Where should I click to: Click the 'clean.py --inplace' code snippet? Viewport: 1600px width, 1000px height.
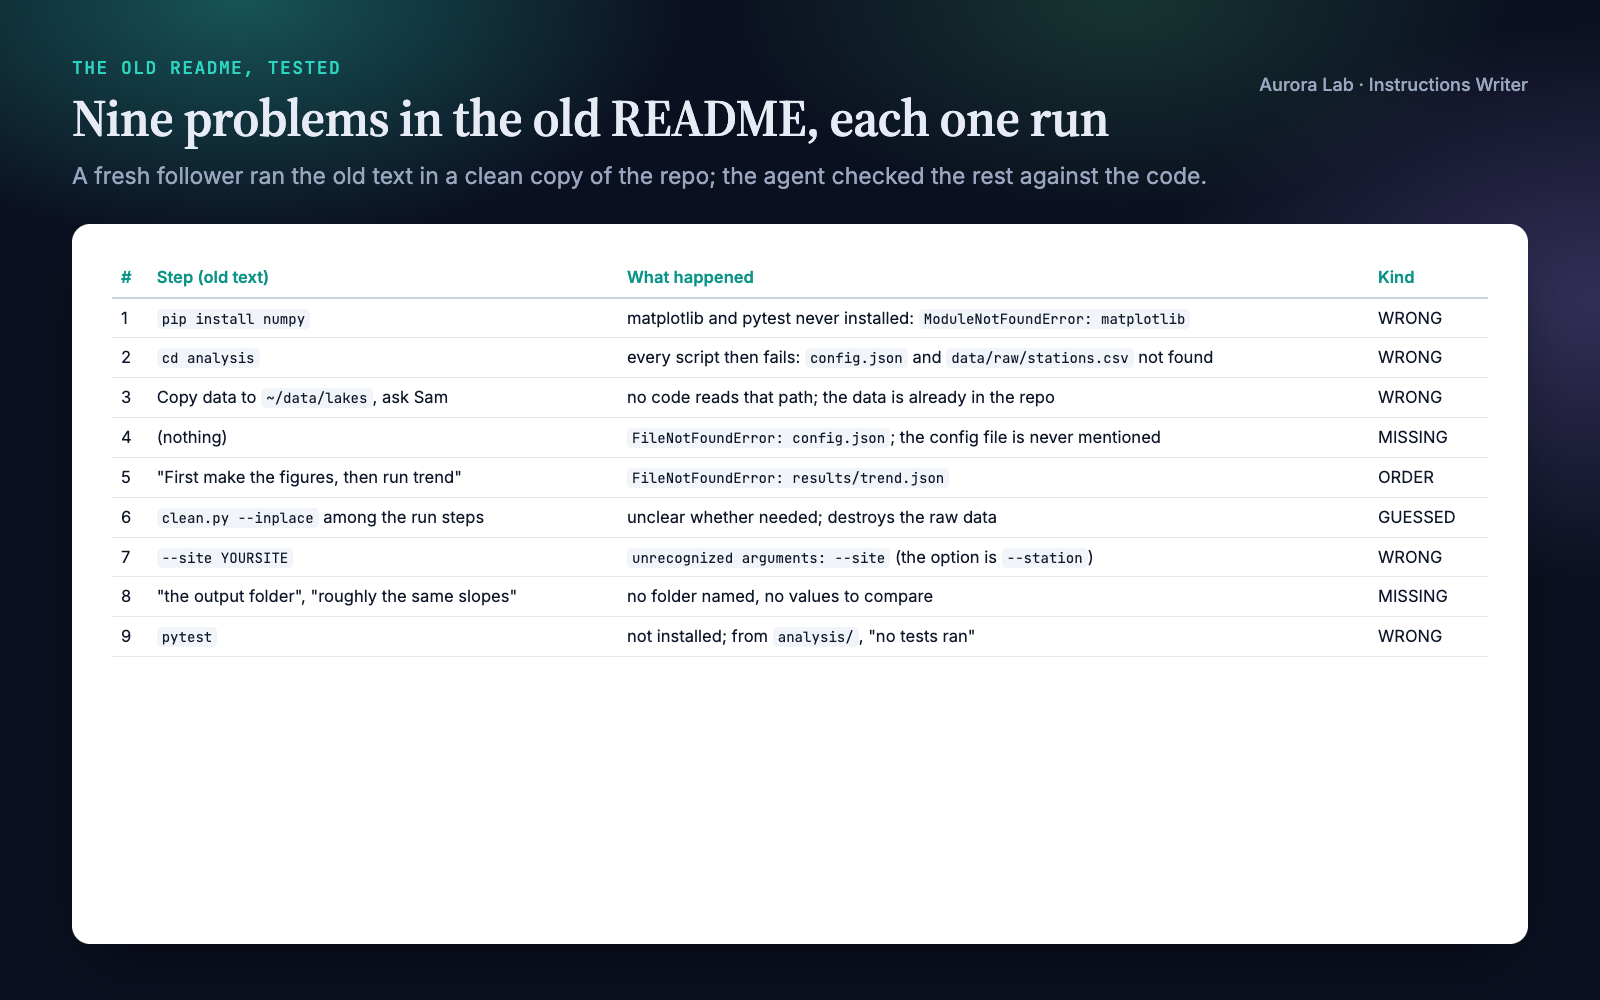pyautogui.click(x=237, y=518)
